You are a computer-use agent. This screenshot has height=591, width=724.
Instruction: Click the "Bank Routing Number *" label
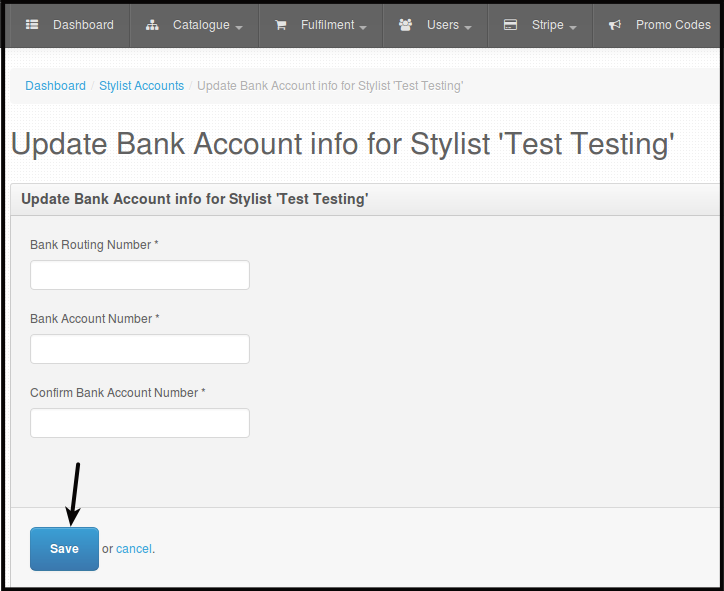(94, 245)
